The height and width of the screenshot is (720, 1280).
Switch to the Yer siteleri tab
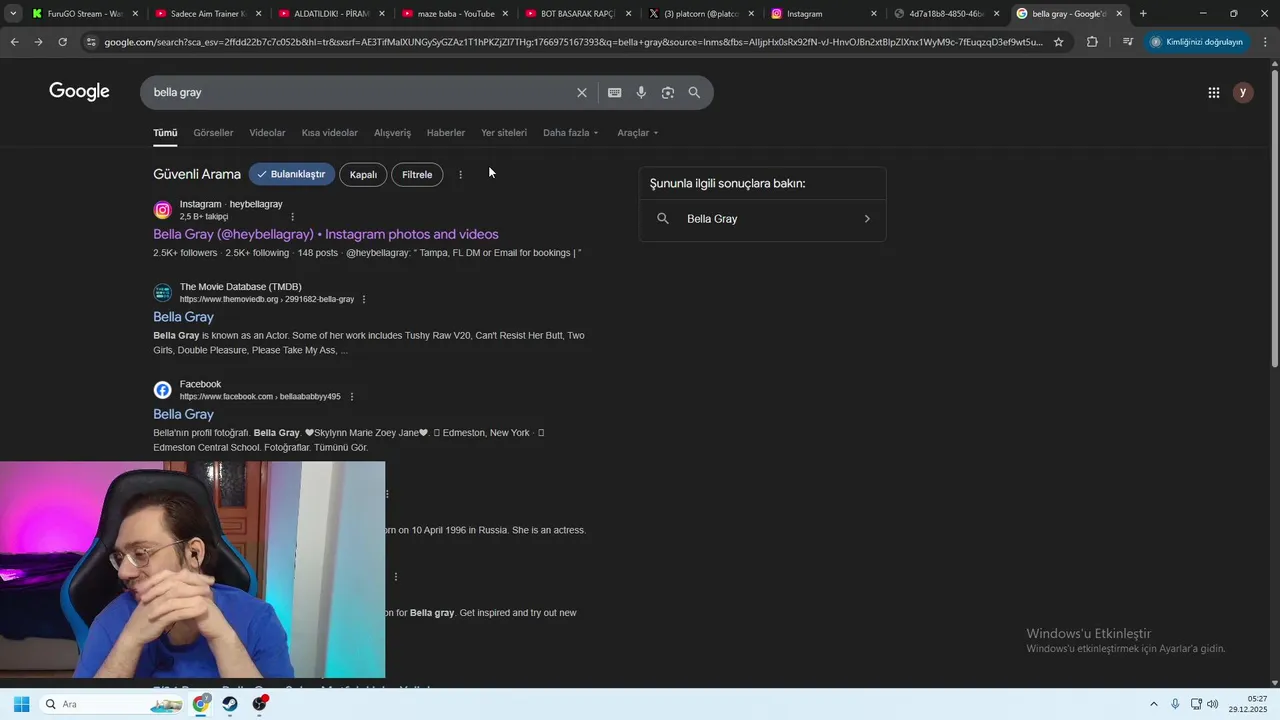(504, 133)
